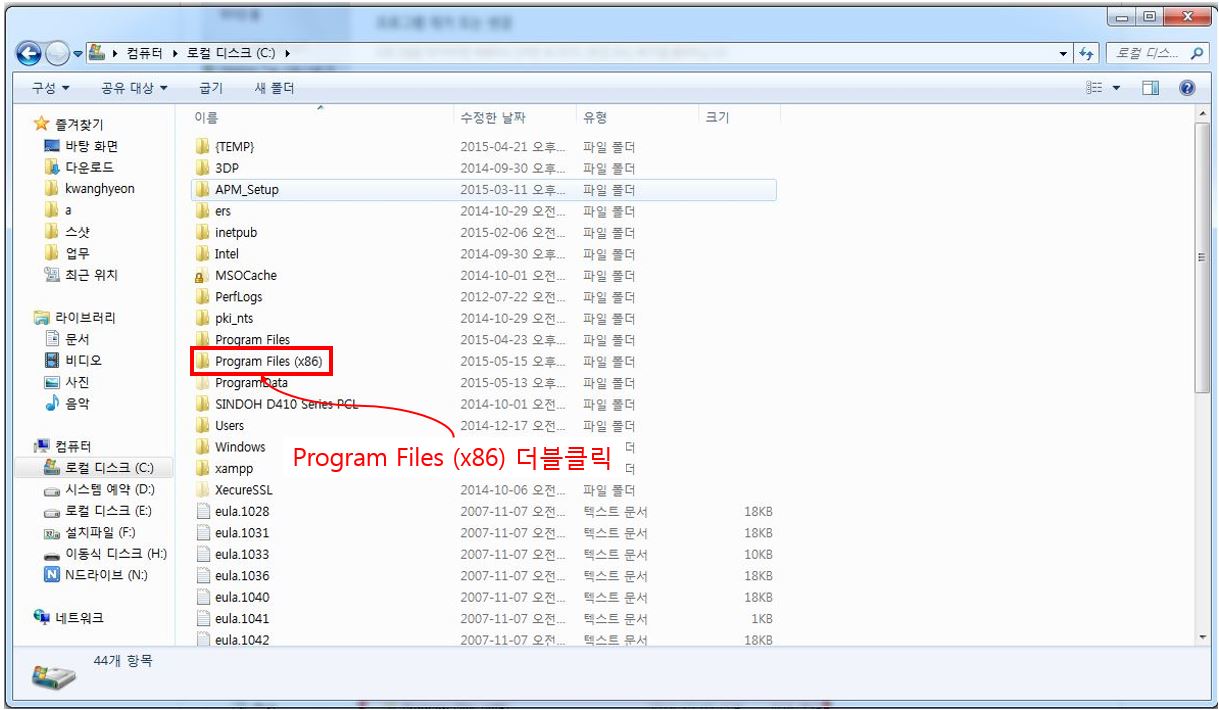This screenshot has height=710, width=1219.
Task: Sort files by 이름 column header
Action: (x=206, y=118)
